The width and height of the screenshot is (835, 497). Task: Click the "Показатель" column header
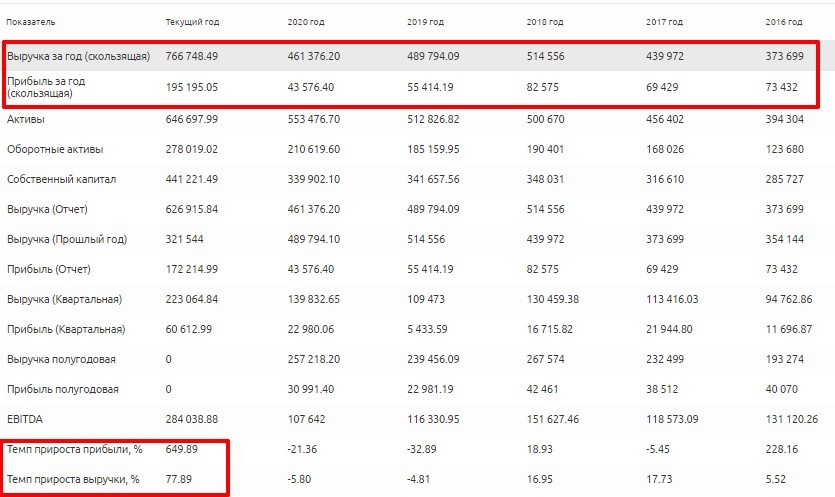tap(31, 21)
